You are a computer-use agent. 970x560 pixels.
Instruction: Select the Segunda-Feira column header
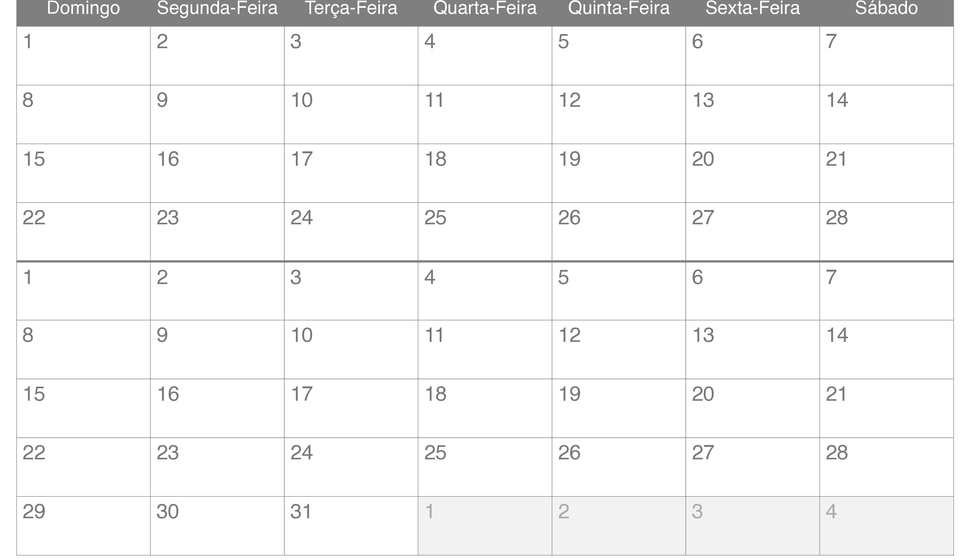[217, 9]
